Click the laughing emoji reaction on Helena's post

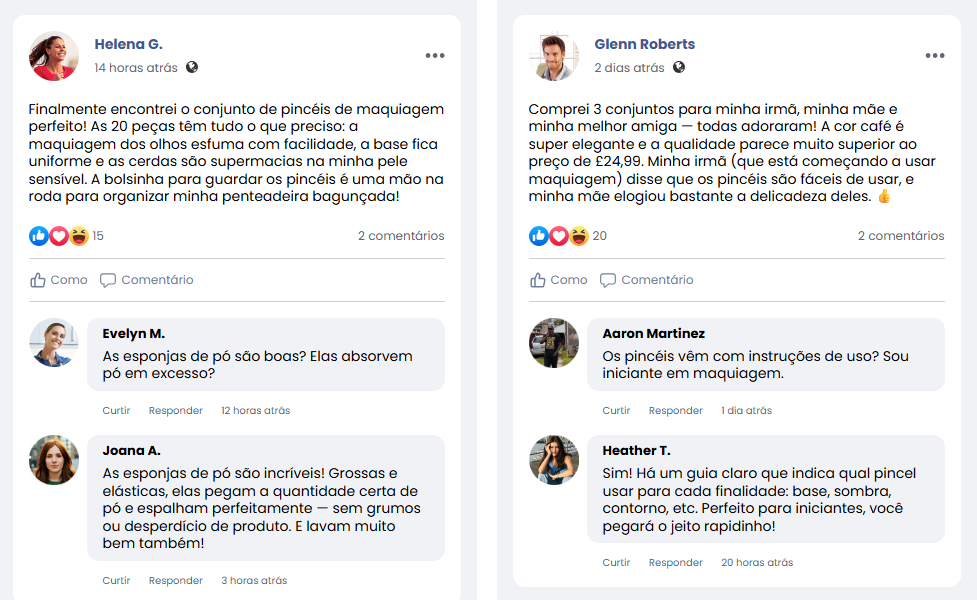coord(79,236)
